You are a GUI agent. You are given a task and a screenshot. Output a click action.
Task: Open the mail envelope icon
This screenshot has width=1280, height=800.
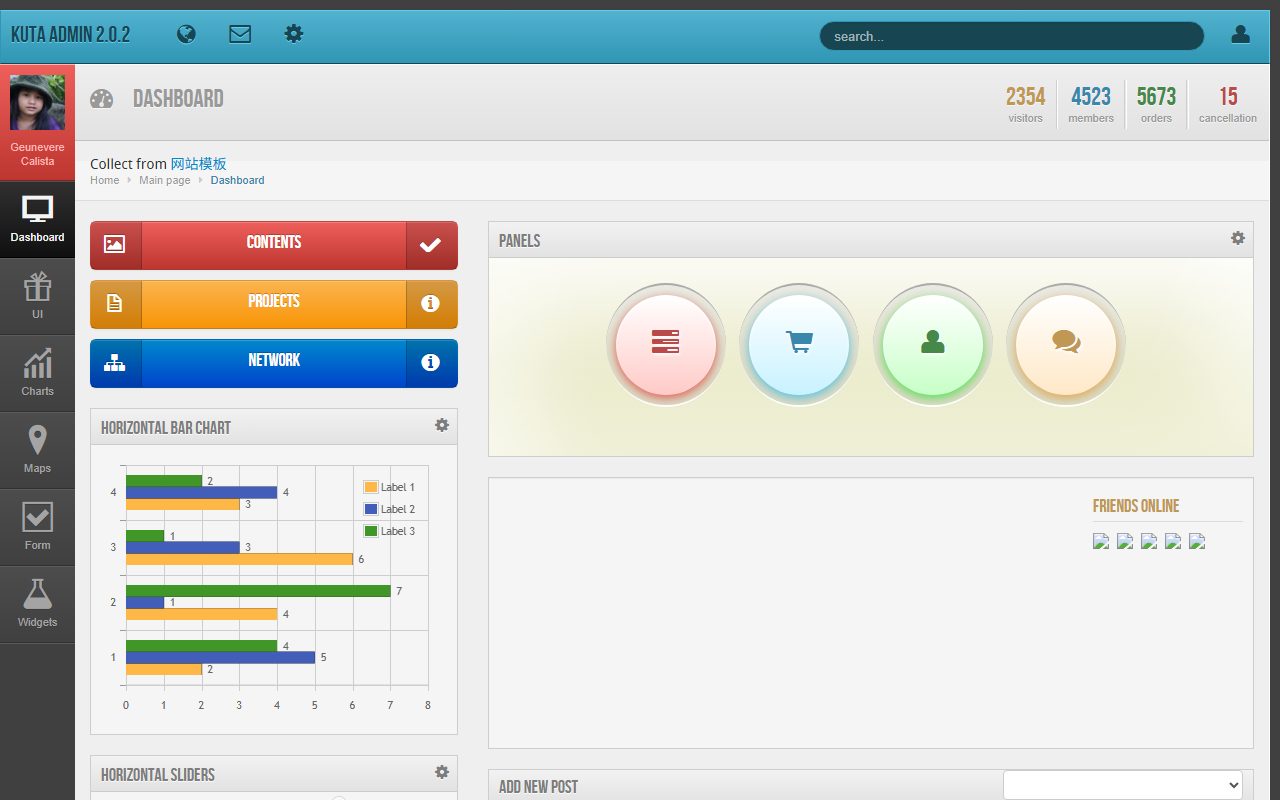pyautogui.click(x=240, y=34)
